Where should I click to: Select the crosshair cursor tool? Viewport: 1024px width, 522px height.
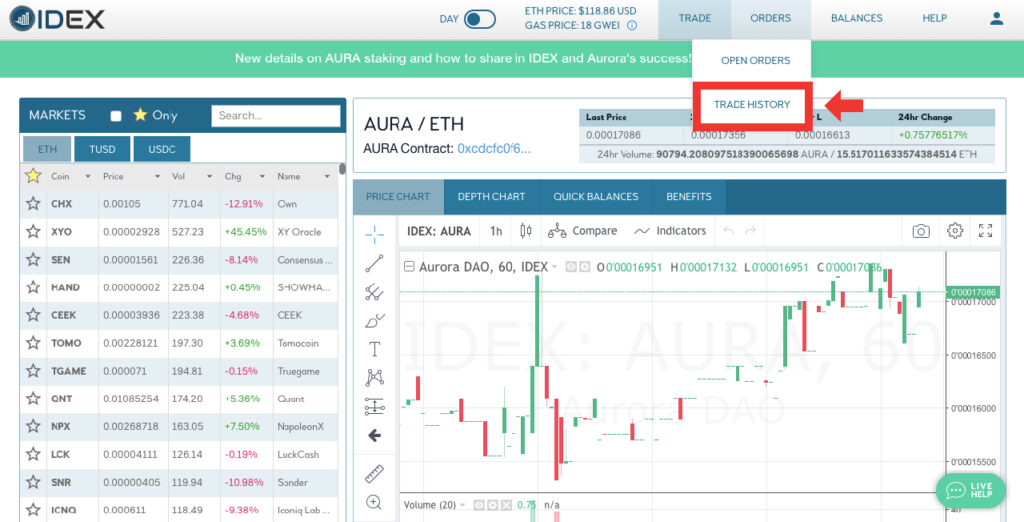[x=374, y=234]
